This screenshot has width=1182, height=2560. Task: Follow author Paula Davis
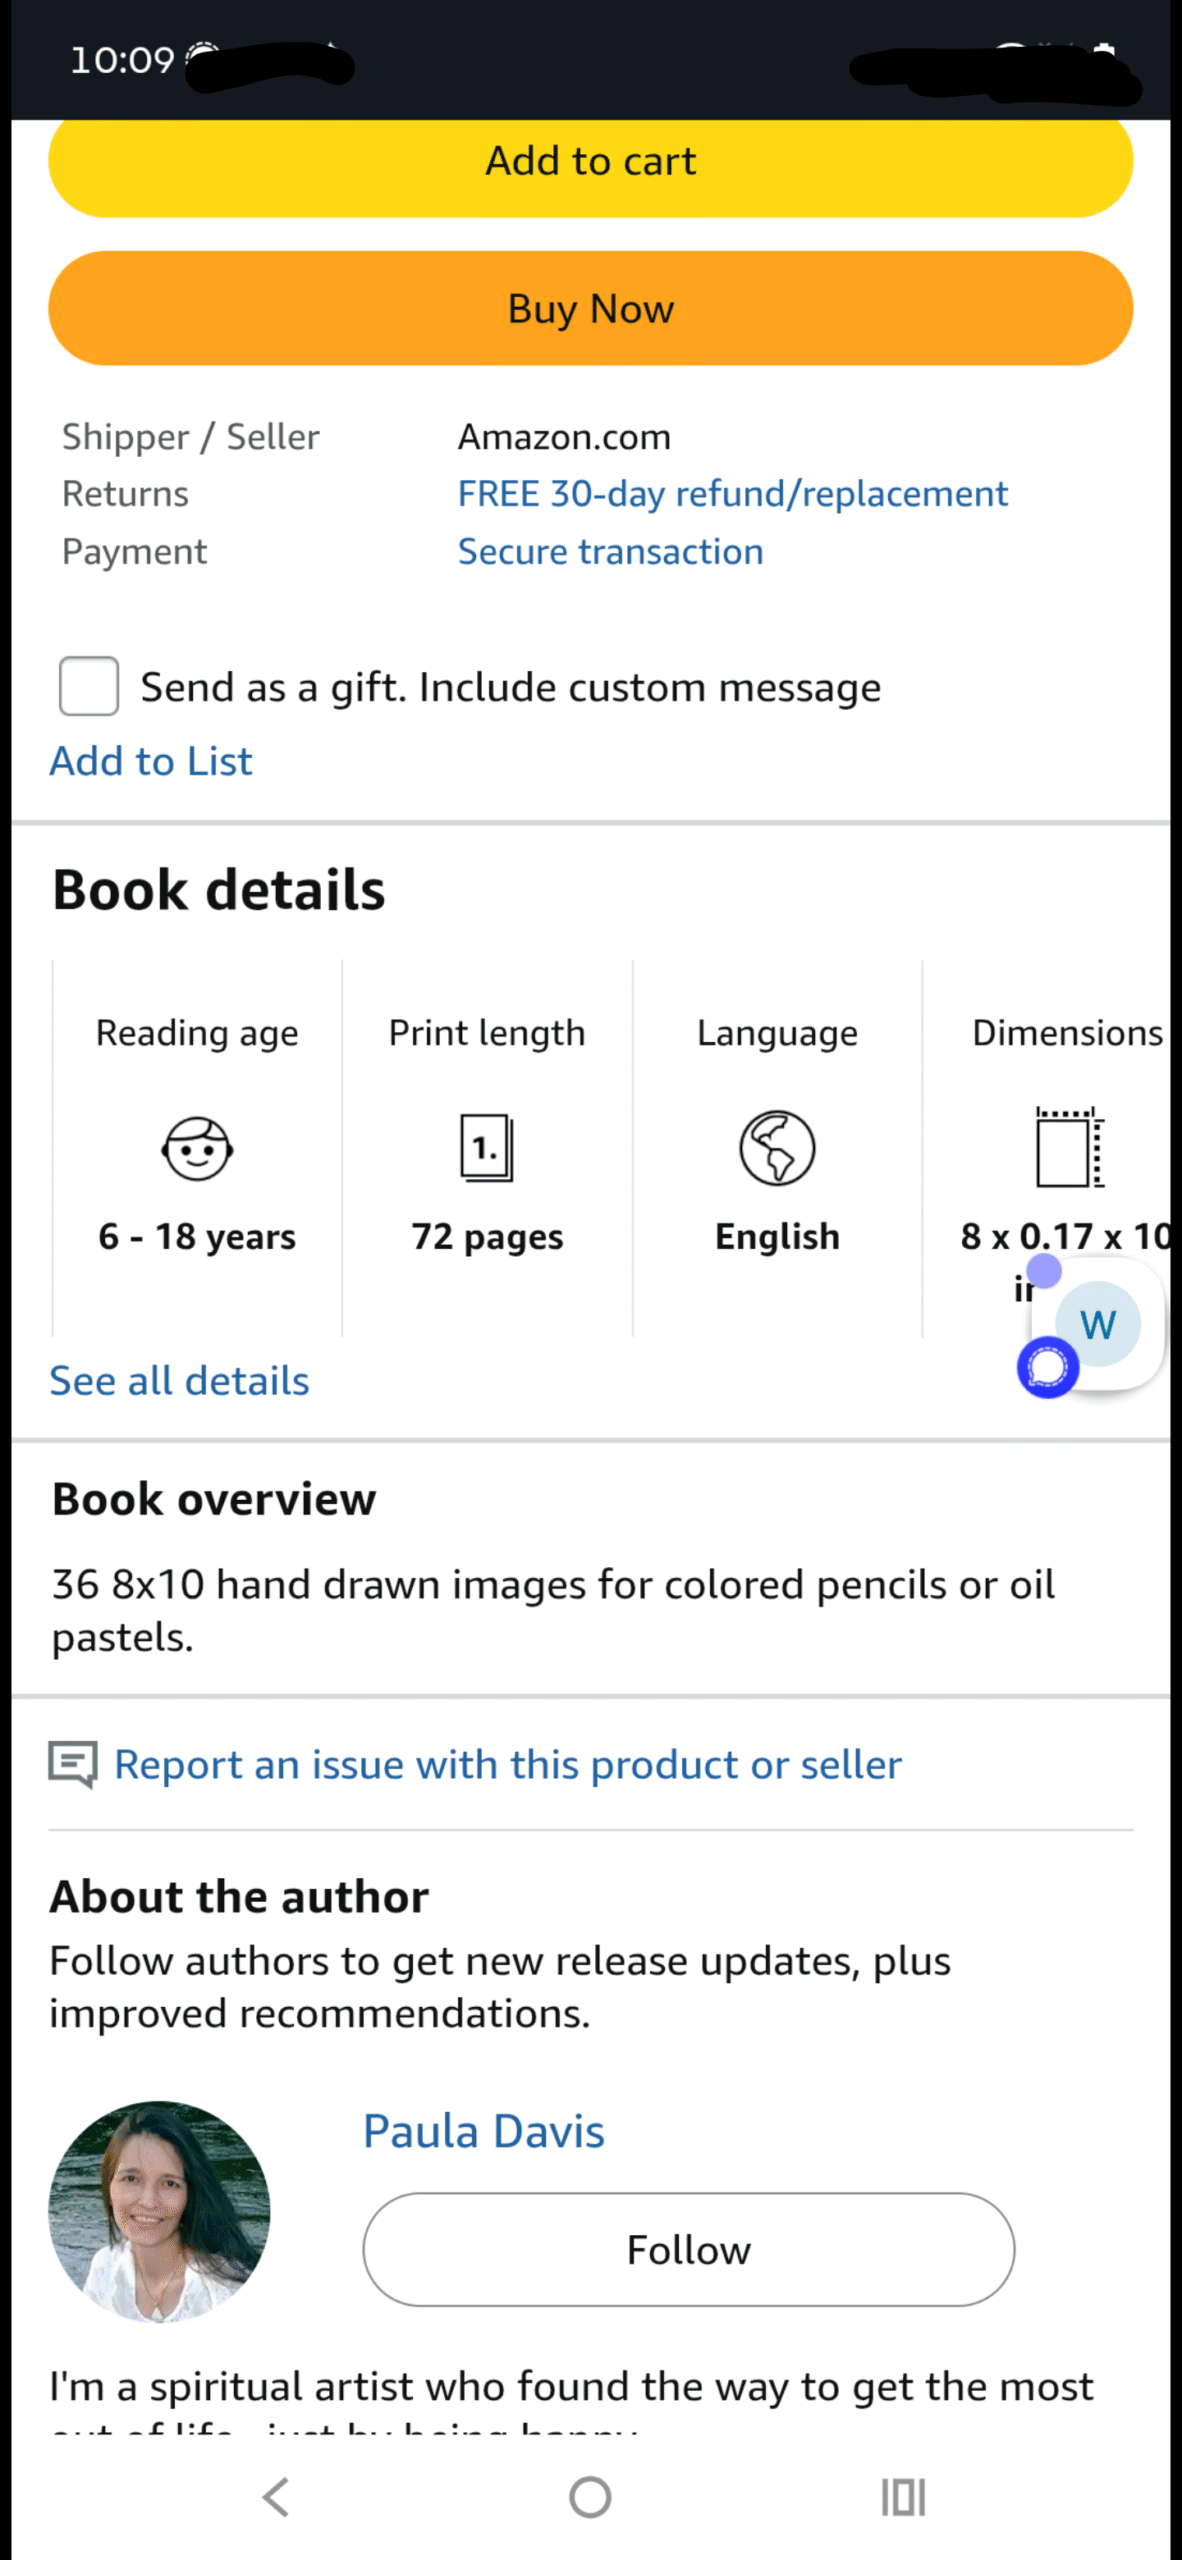point(688,2250)
